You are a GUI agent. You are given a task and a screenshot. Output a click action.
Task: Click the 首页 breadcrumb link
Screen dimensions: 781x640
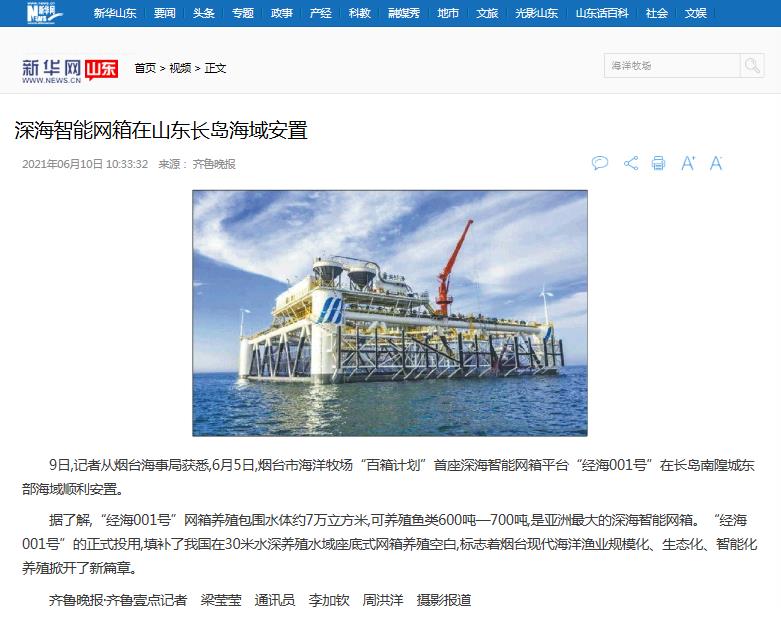click(x=145, y=68)
